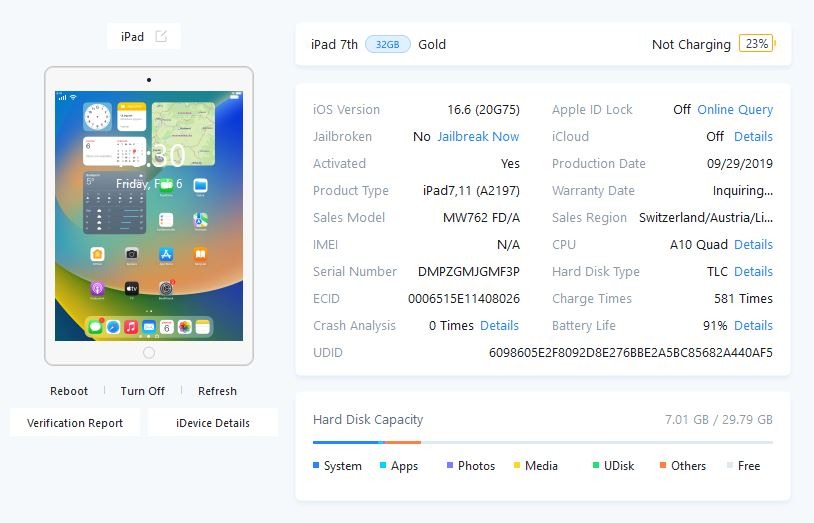Reboot the connected iPad
This screenshot has height=523, width=814.
(69, 391)
